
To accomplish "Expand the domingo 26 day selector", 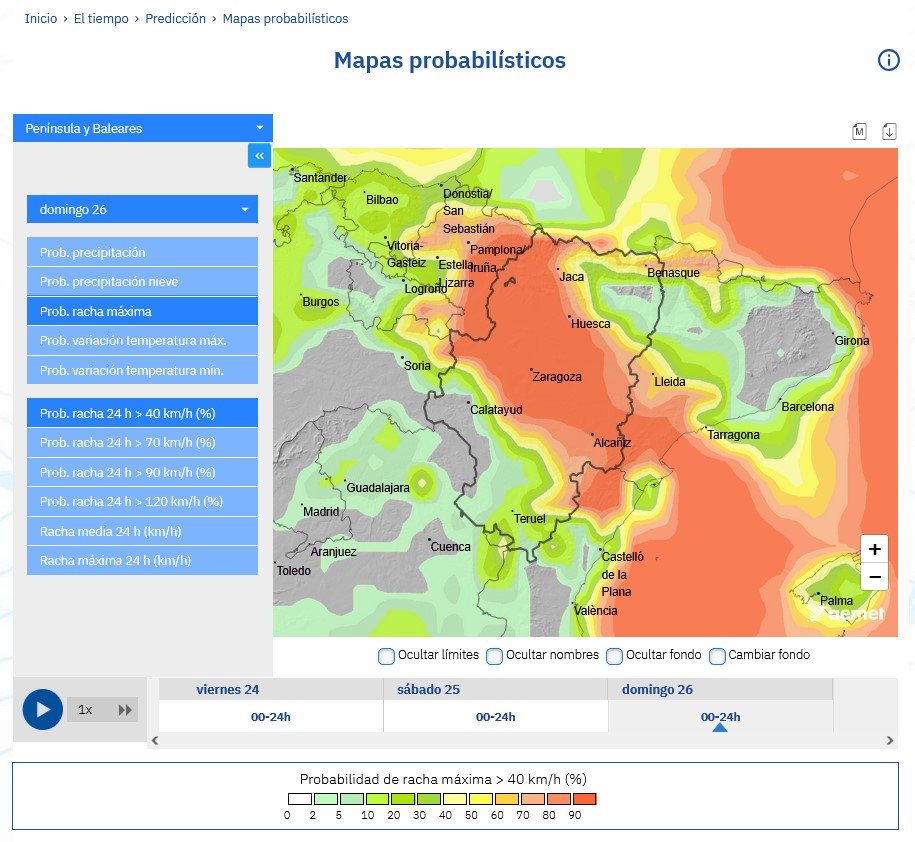I will (142, 209).
